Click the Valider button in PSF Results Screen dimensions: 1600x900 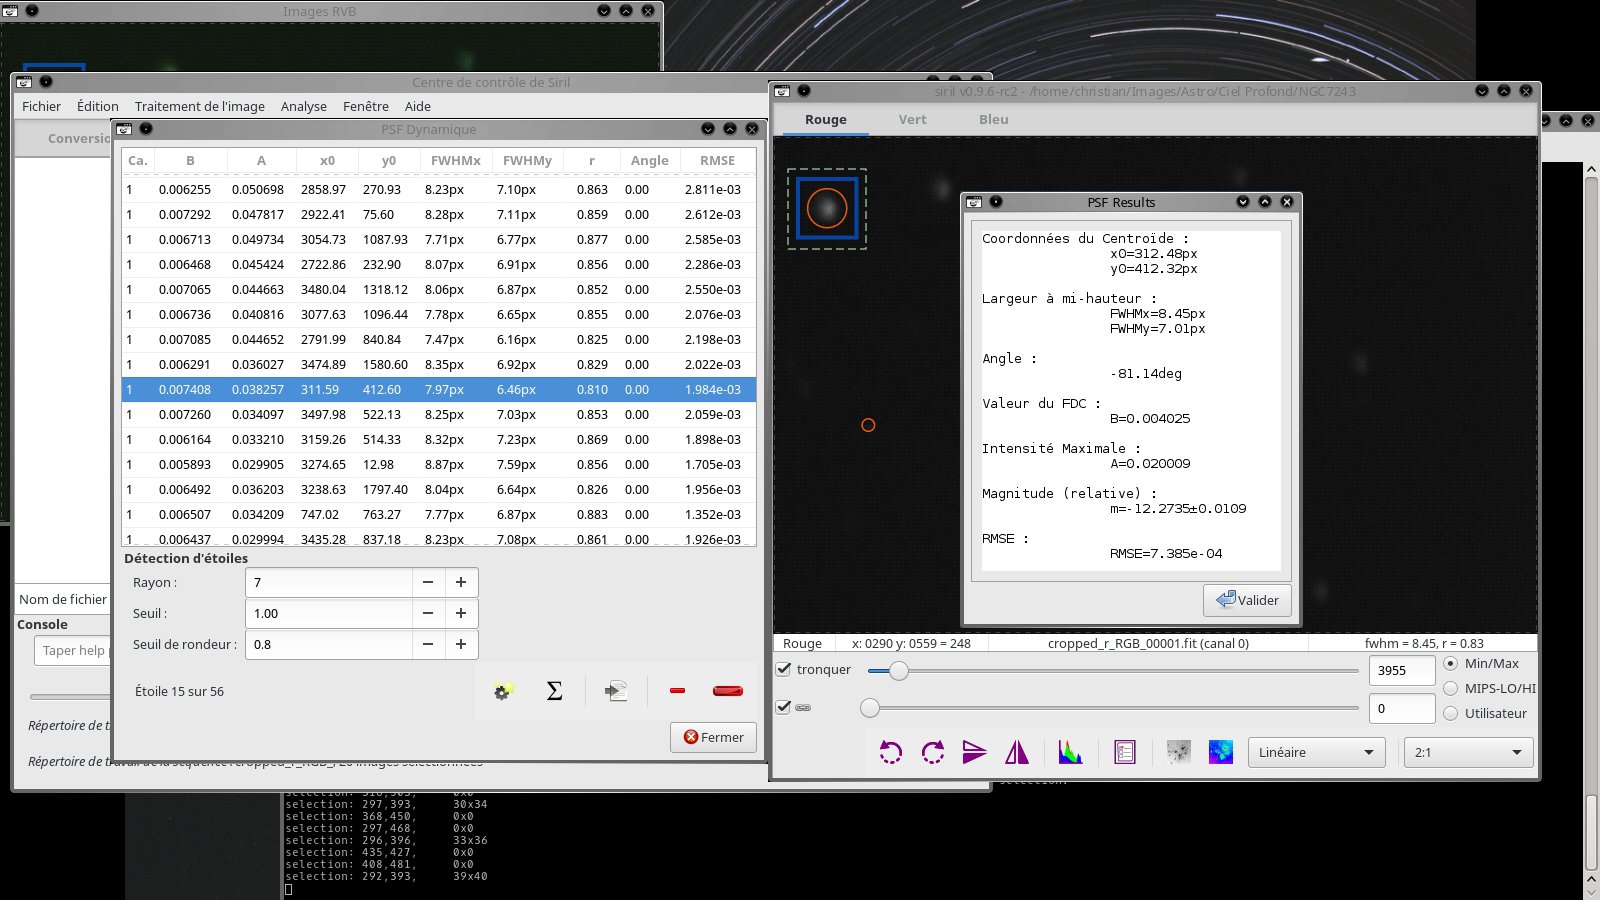[x=1247, y=600]
